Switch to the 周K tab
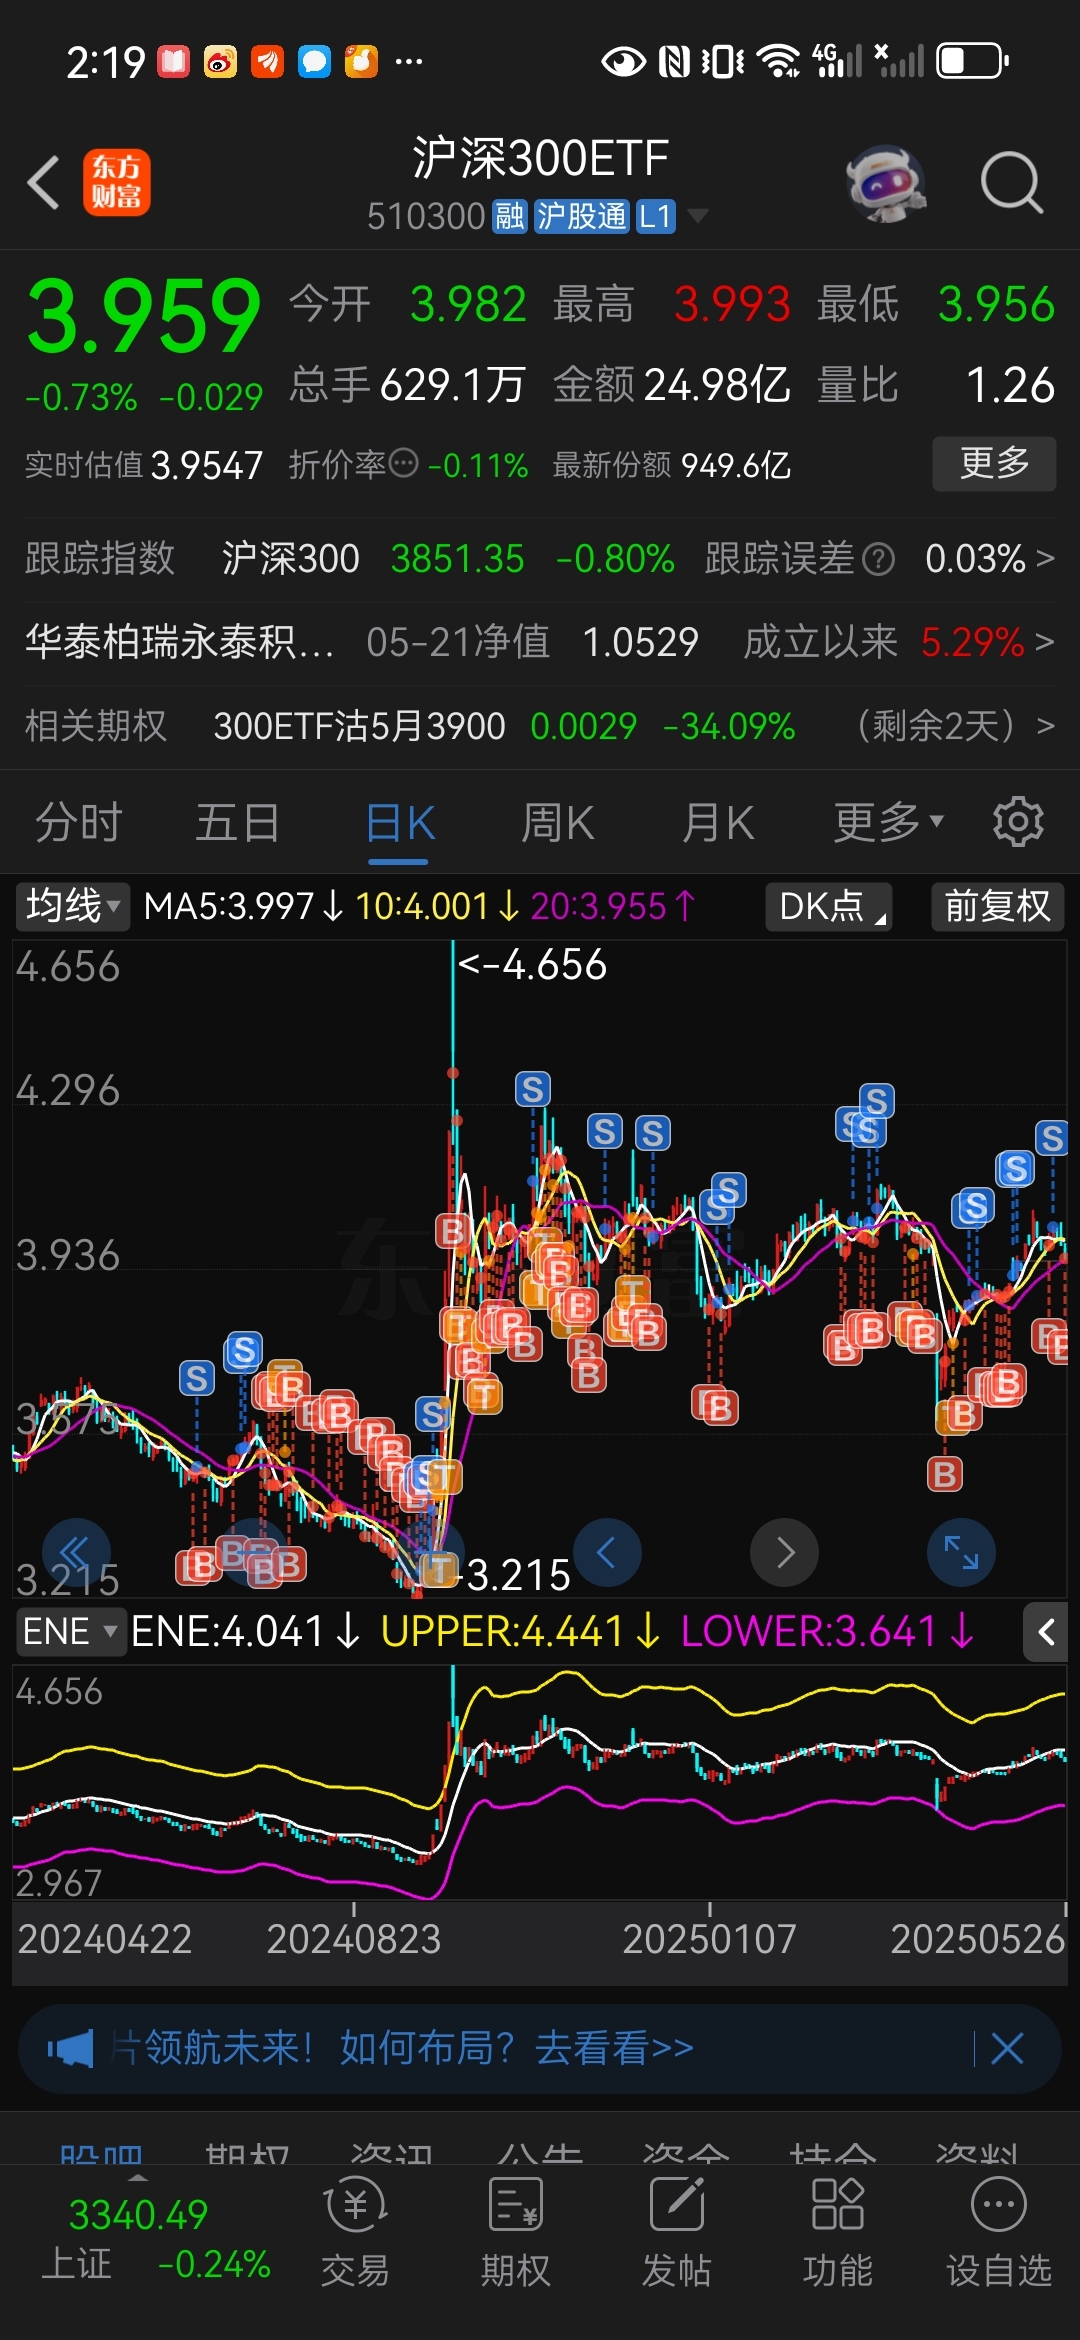 pos(558,824)
